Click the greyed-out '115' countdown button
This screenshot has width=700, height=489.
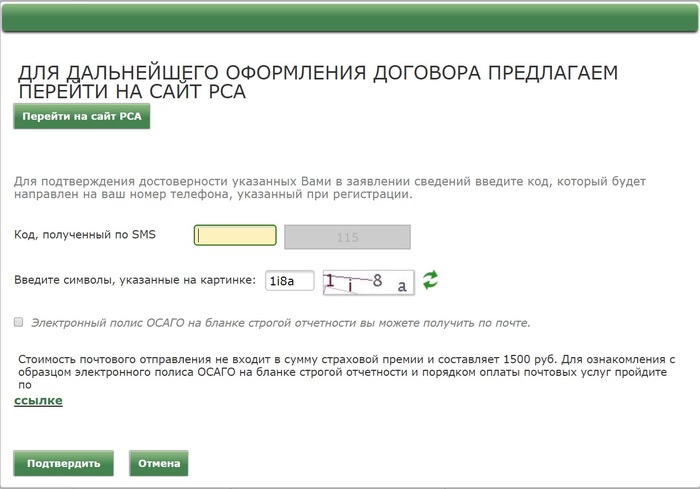click(347, 237)
